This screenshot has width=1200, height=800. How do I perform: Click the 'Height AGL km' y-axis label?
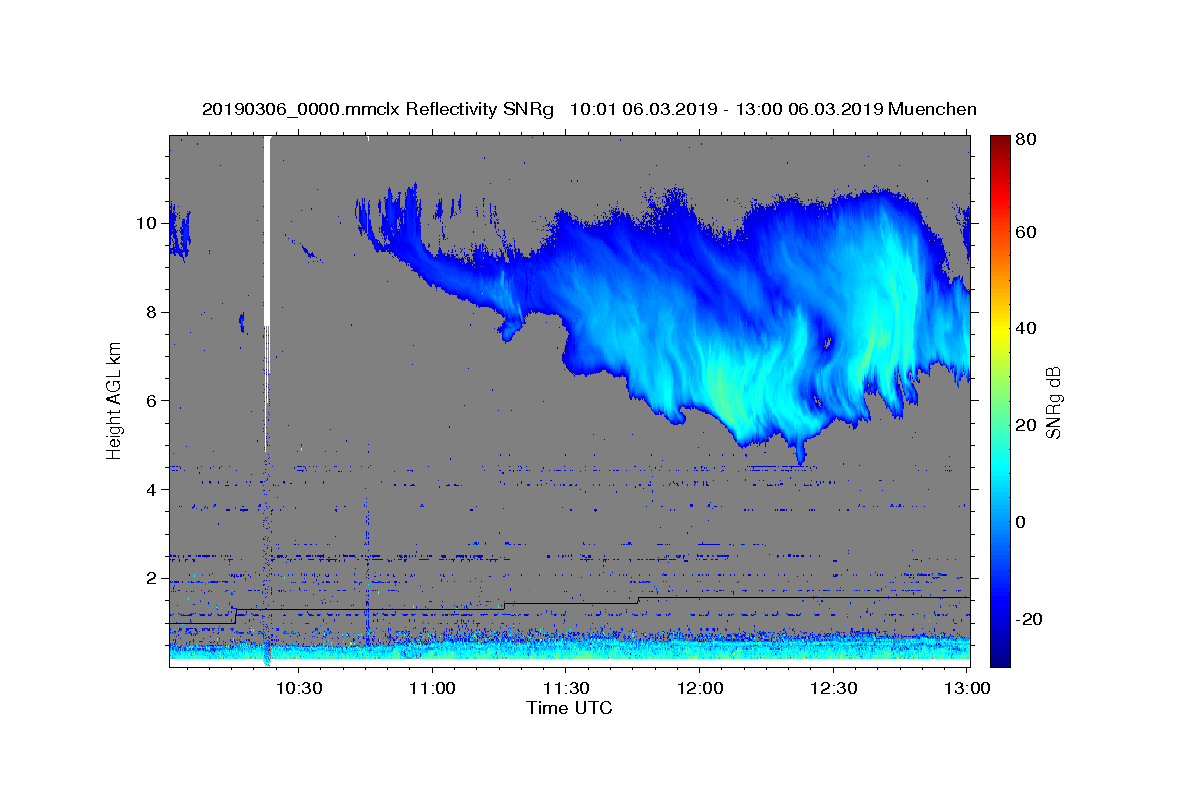pos(115,400)
